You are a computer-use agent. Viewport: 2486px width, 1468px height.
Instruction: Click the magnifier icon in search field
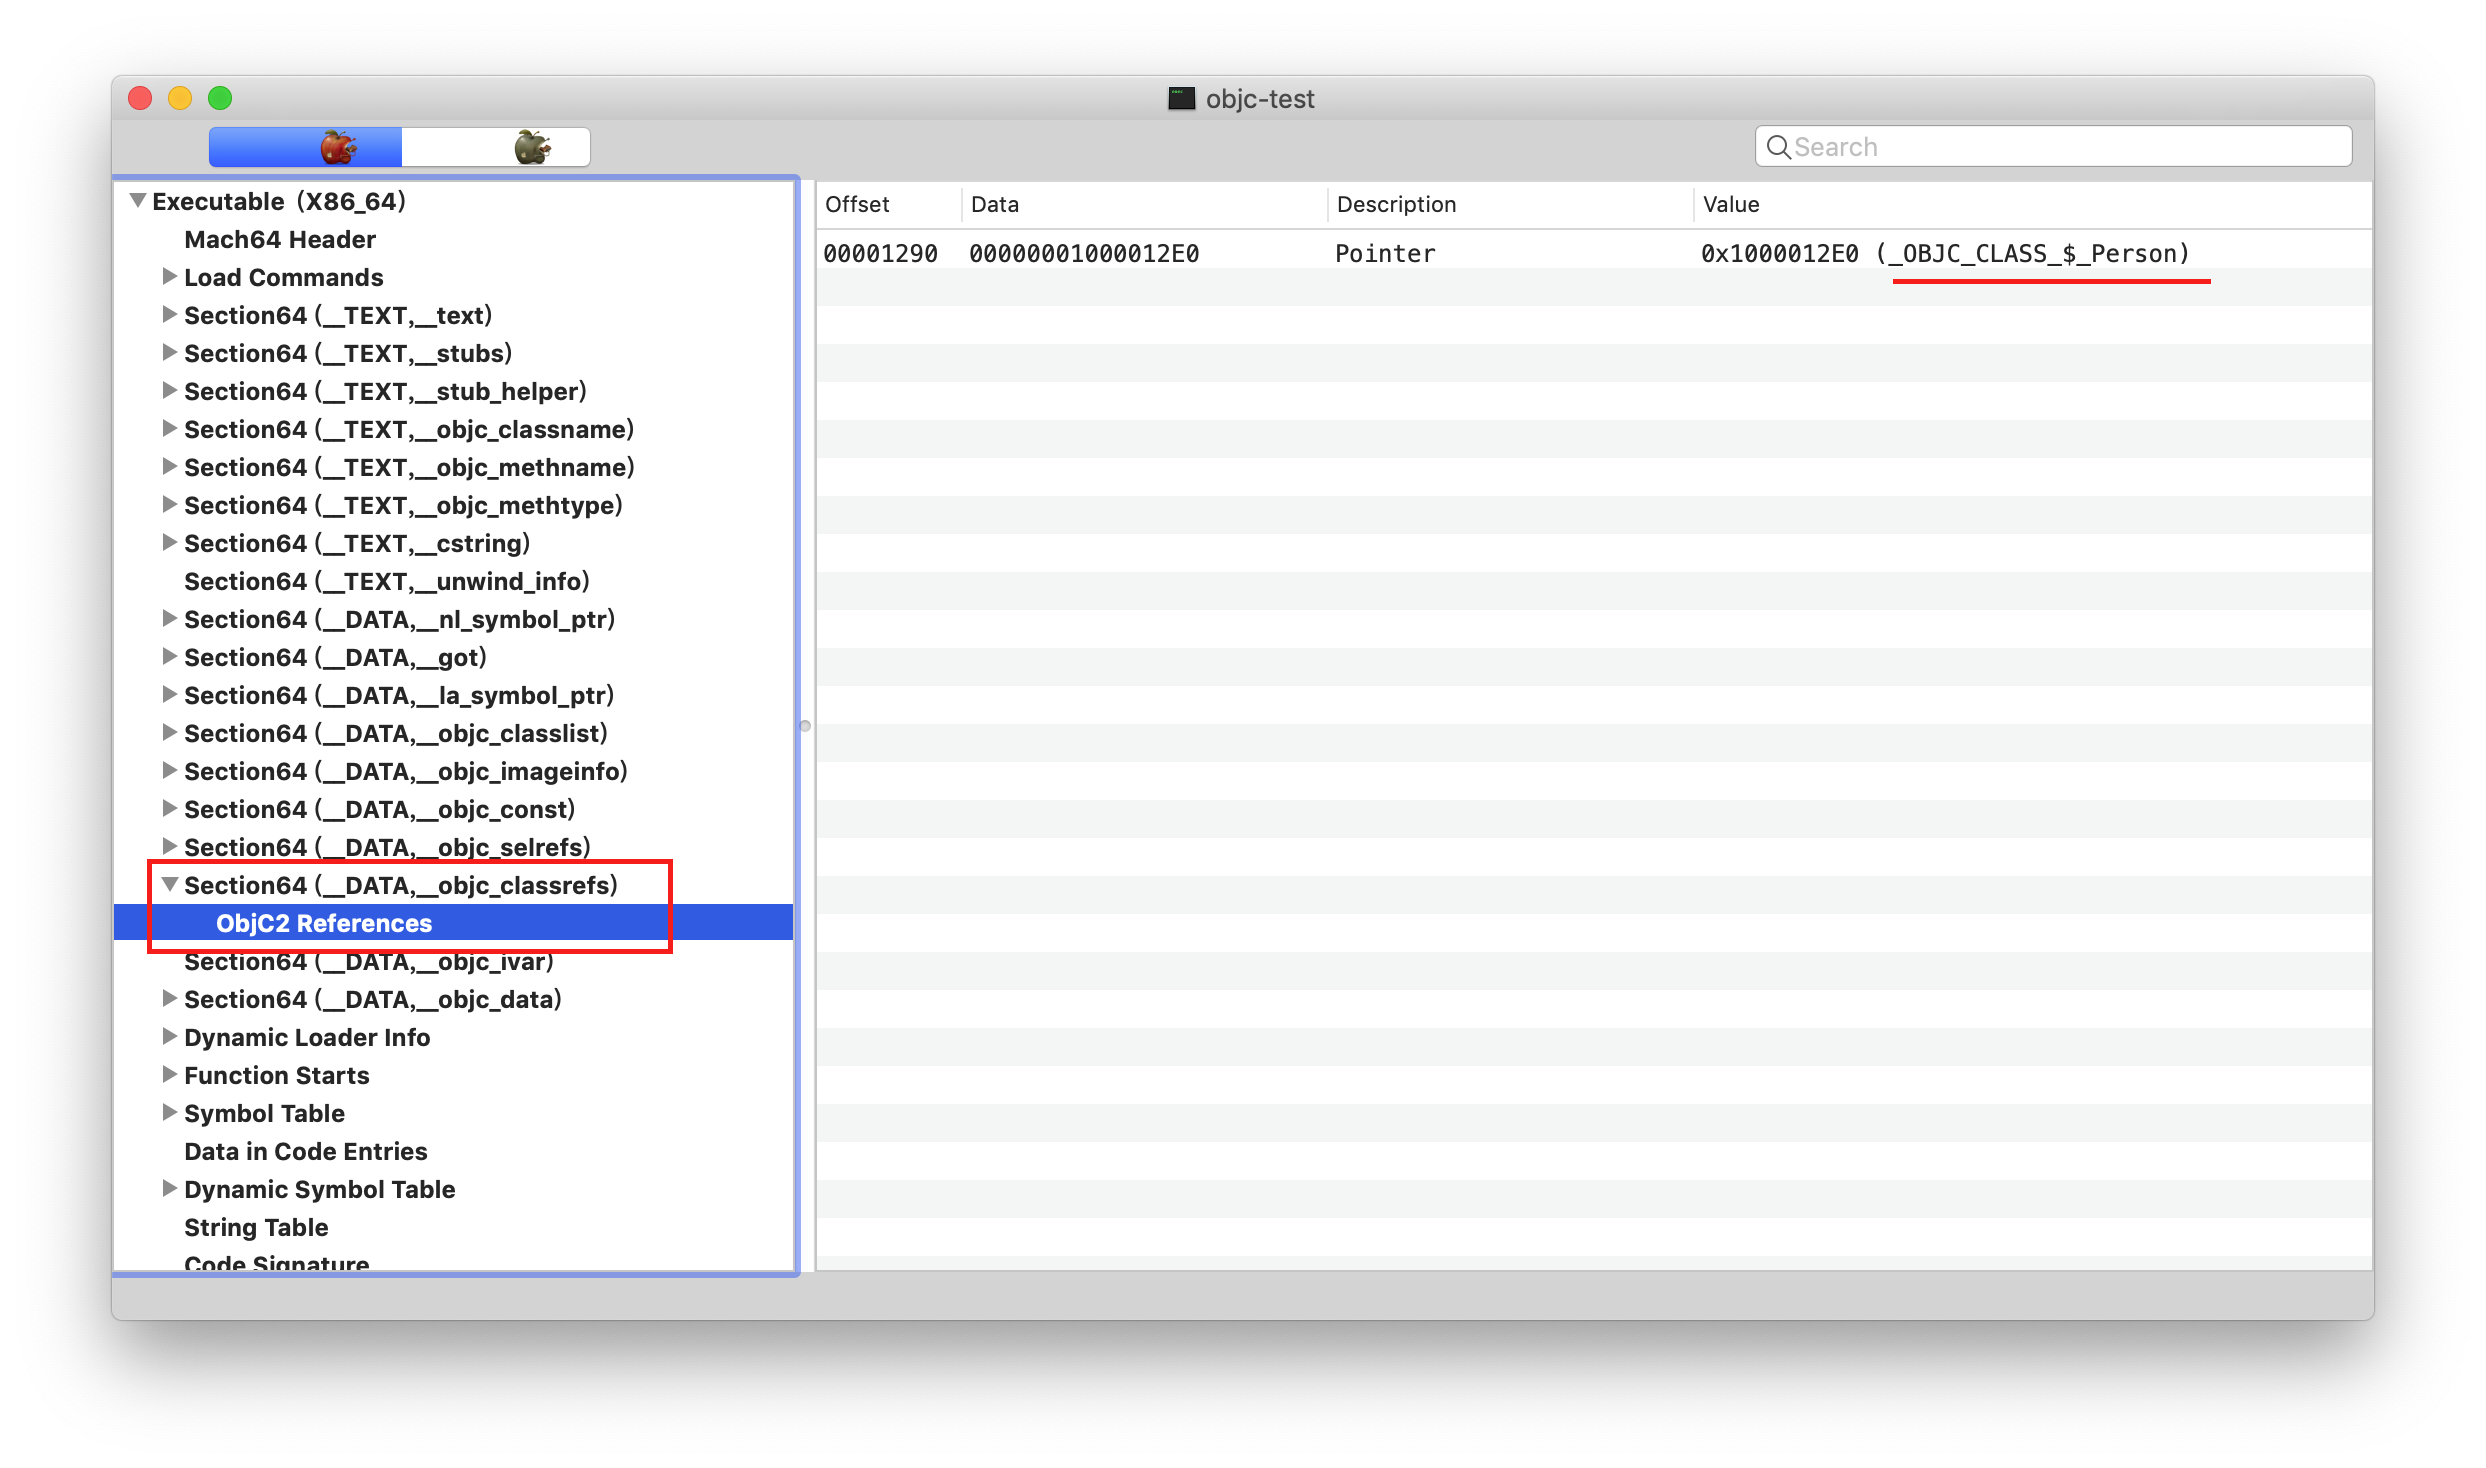(x=1777, y=147)
